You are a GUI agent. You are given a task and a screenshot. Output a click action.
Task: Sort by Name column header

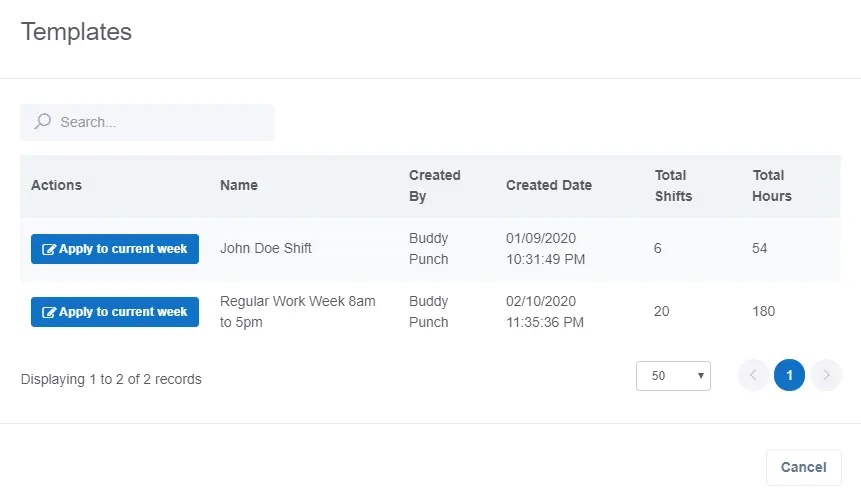click(x=239, y=185)
